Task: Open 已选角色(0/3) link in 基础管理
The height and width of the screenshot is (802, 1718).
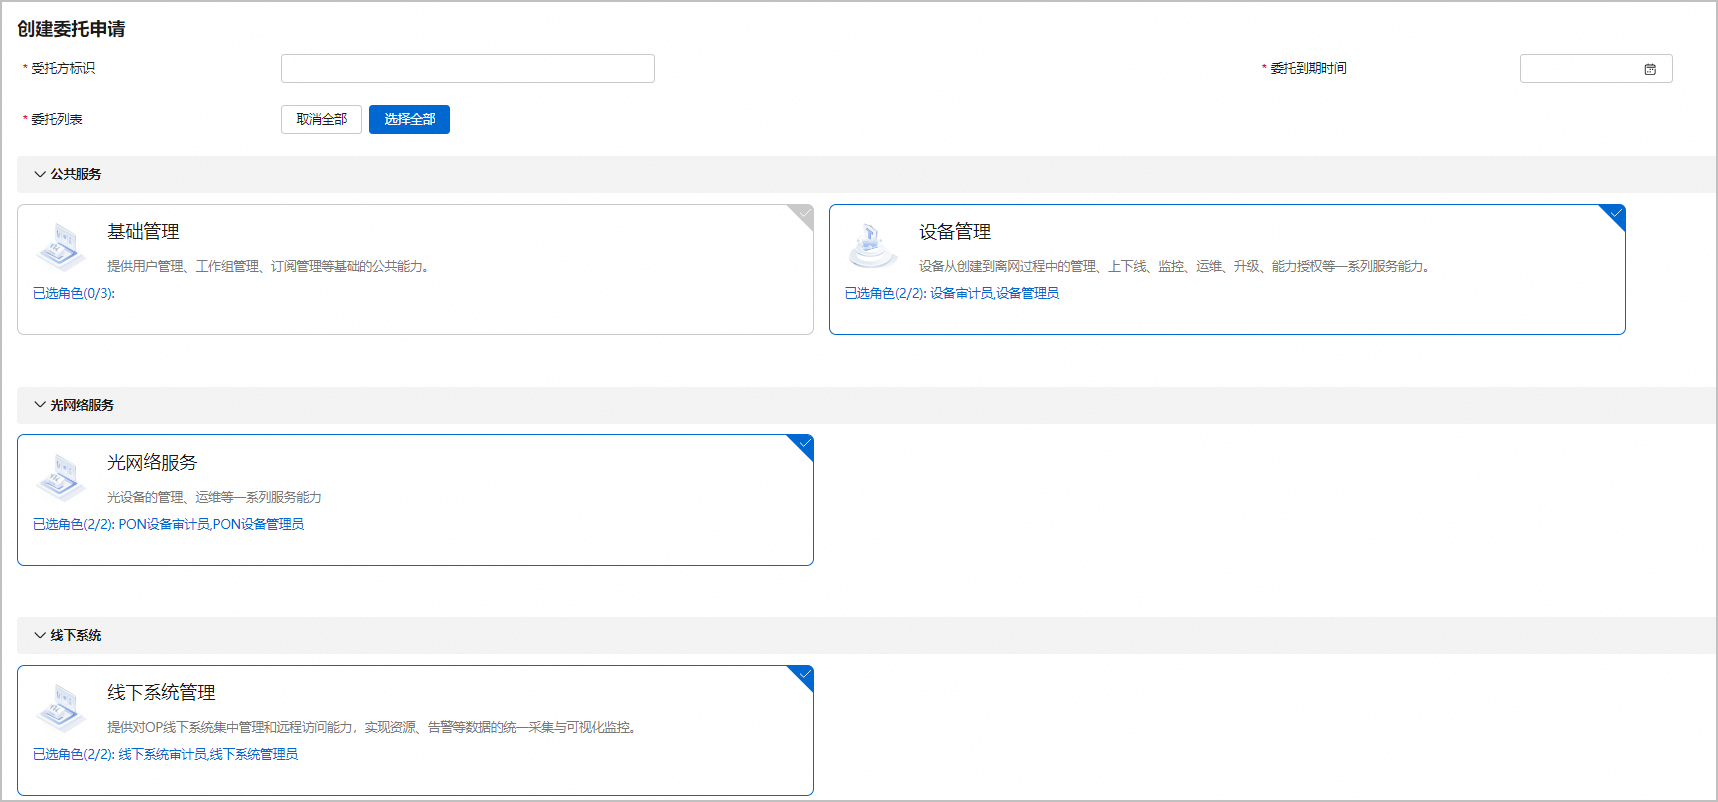Action: pyautogui.click(x=74, y=293)
